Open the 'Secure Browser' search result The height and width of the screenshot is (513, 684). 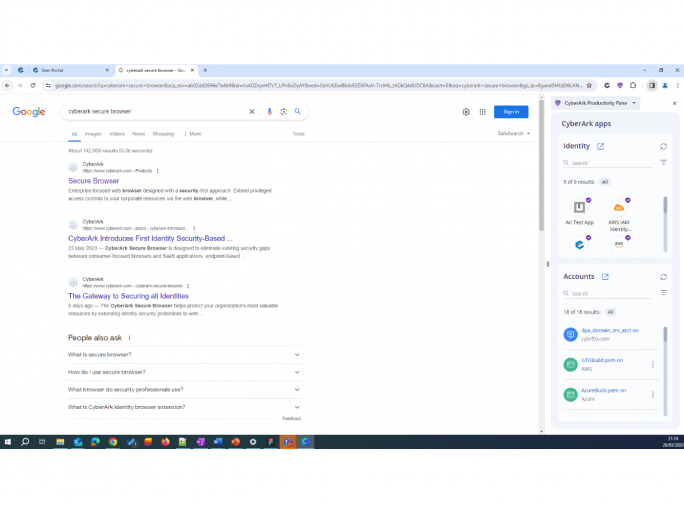[x=93, y=181]
